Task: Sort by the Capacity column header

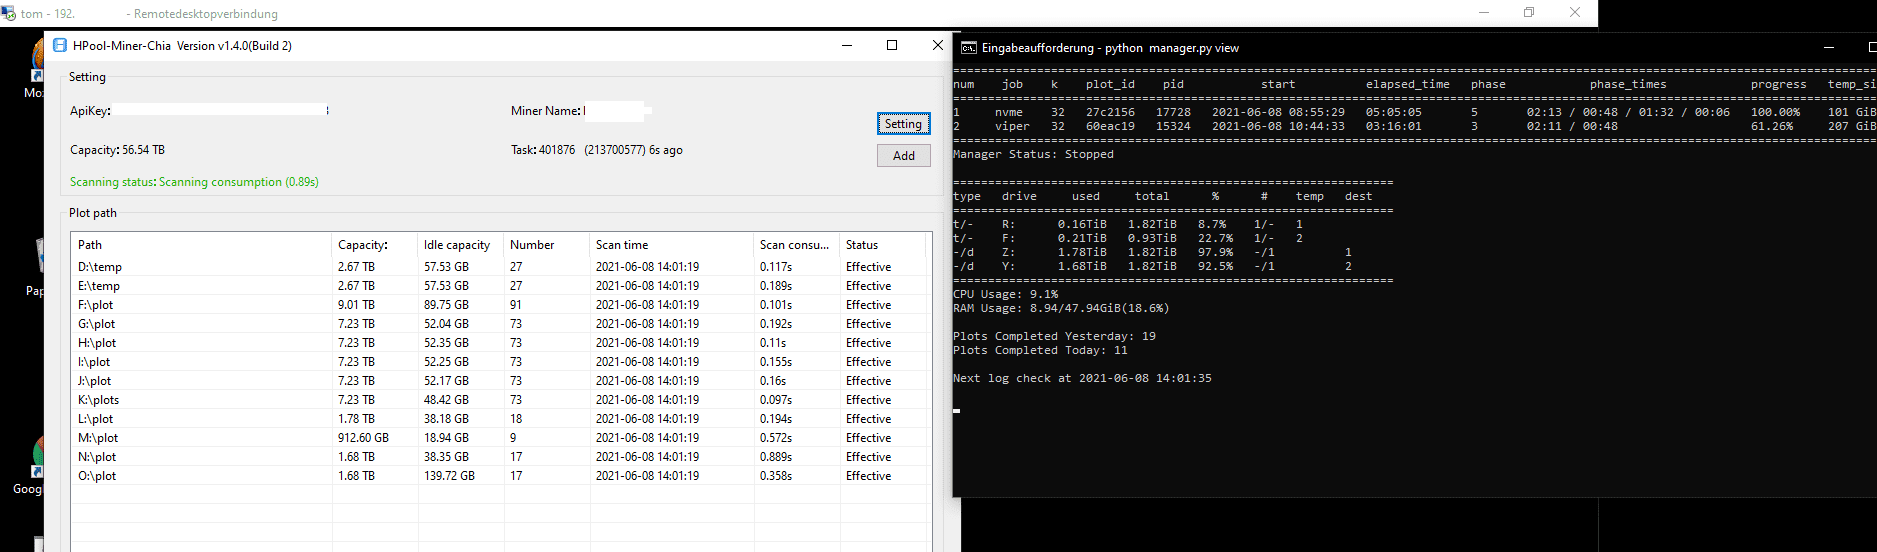Action: (x=374, y=245)
